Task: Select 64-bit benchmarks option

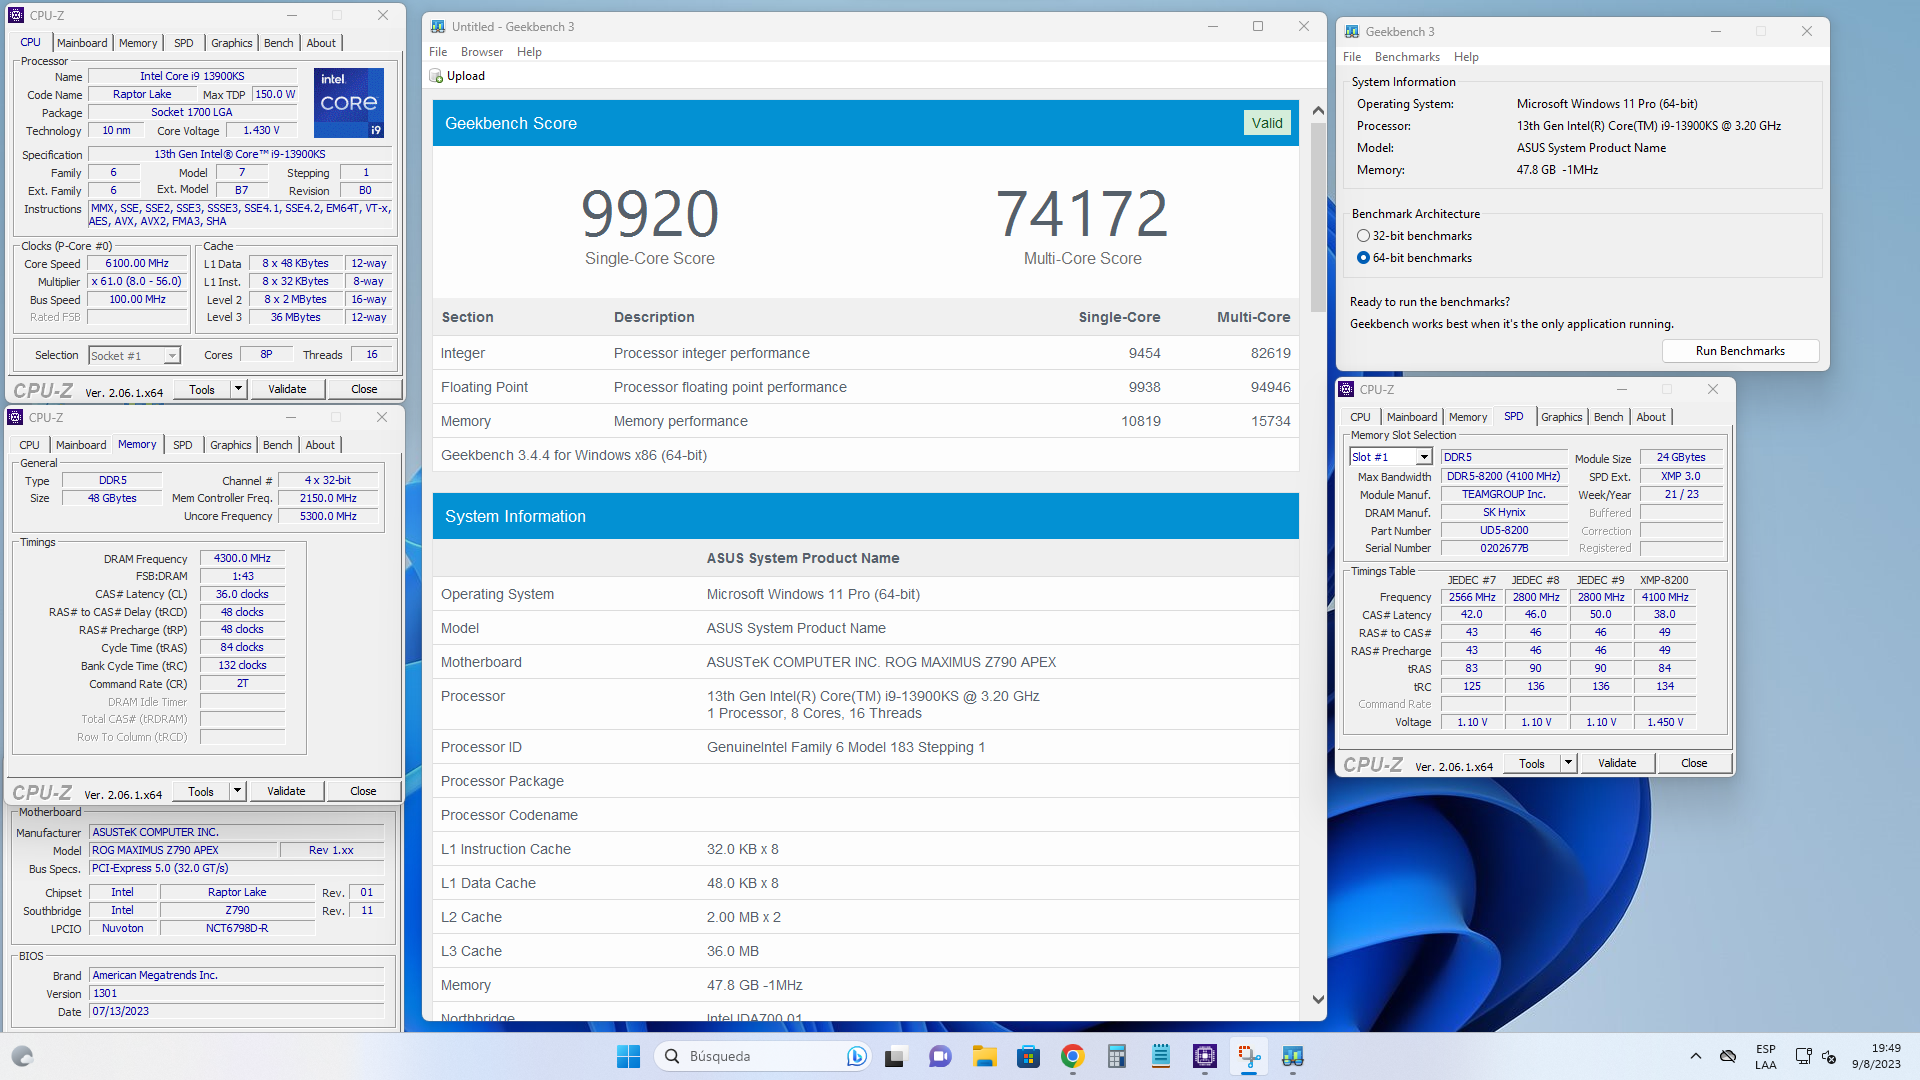Action: pos(1363,258)
